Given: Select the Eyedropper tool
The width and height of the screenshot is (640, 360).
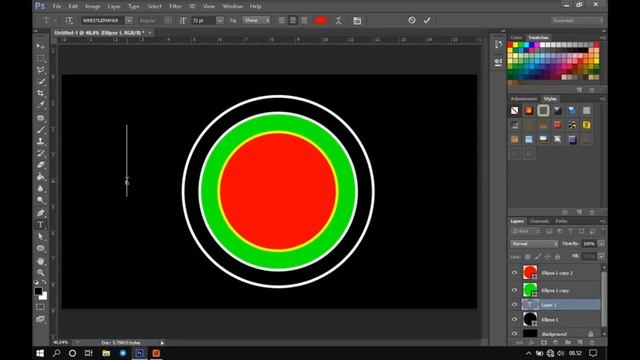Looking at the screenshot, I should point(40,105).
